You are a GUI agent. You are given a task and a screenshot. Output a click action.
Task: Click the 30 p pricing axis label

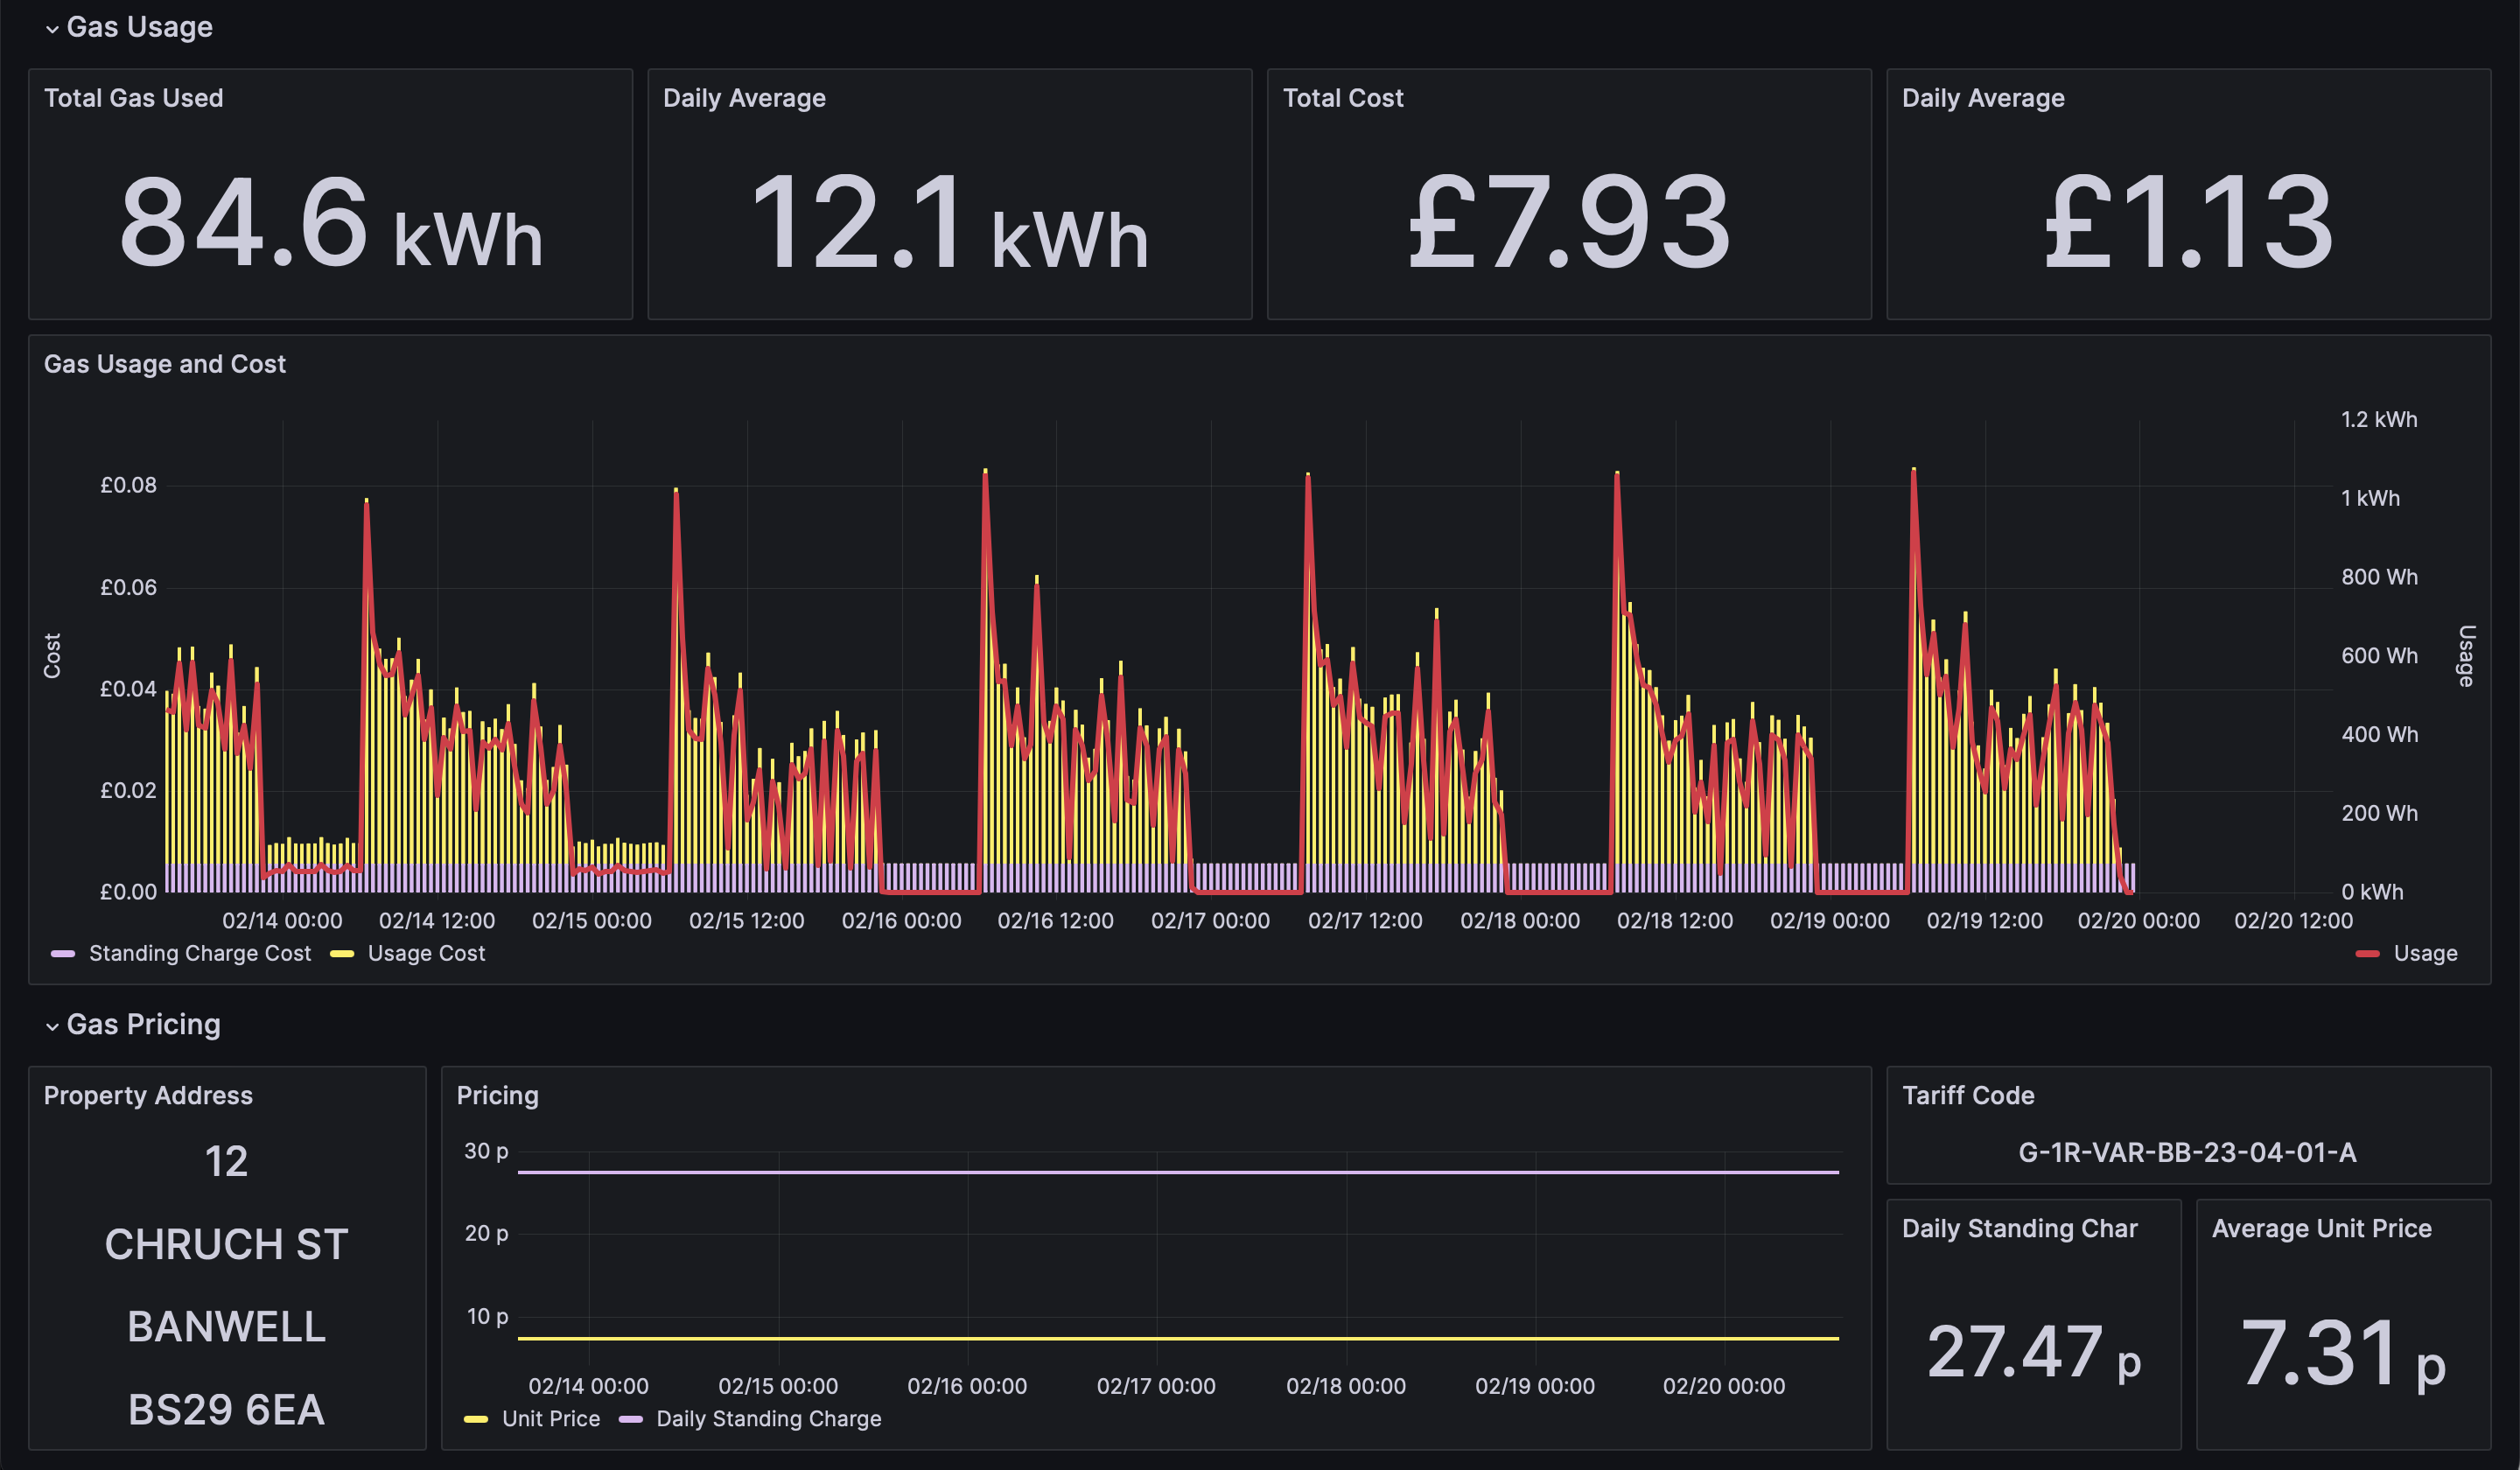(x=486, y=1151)
